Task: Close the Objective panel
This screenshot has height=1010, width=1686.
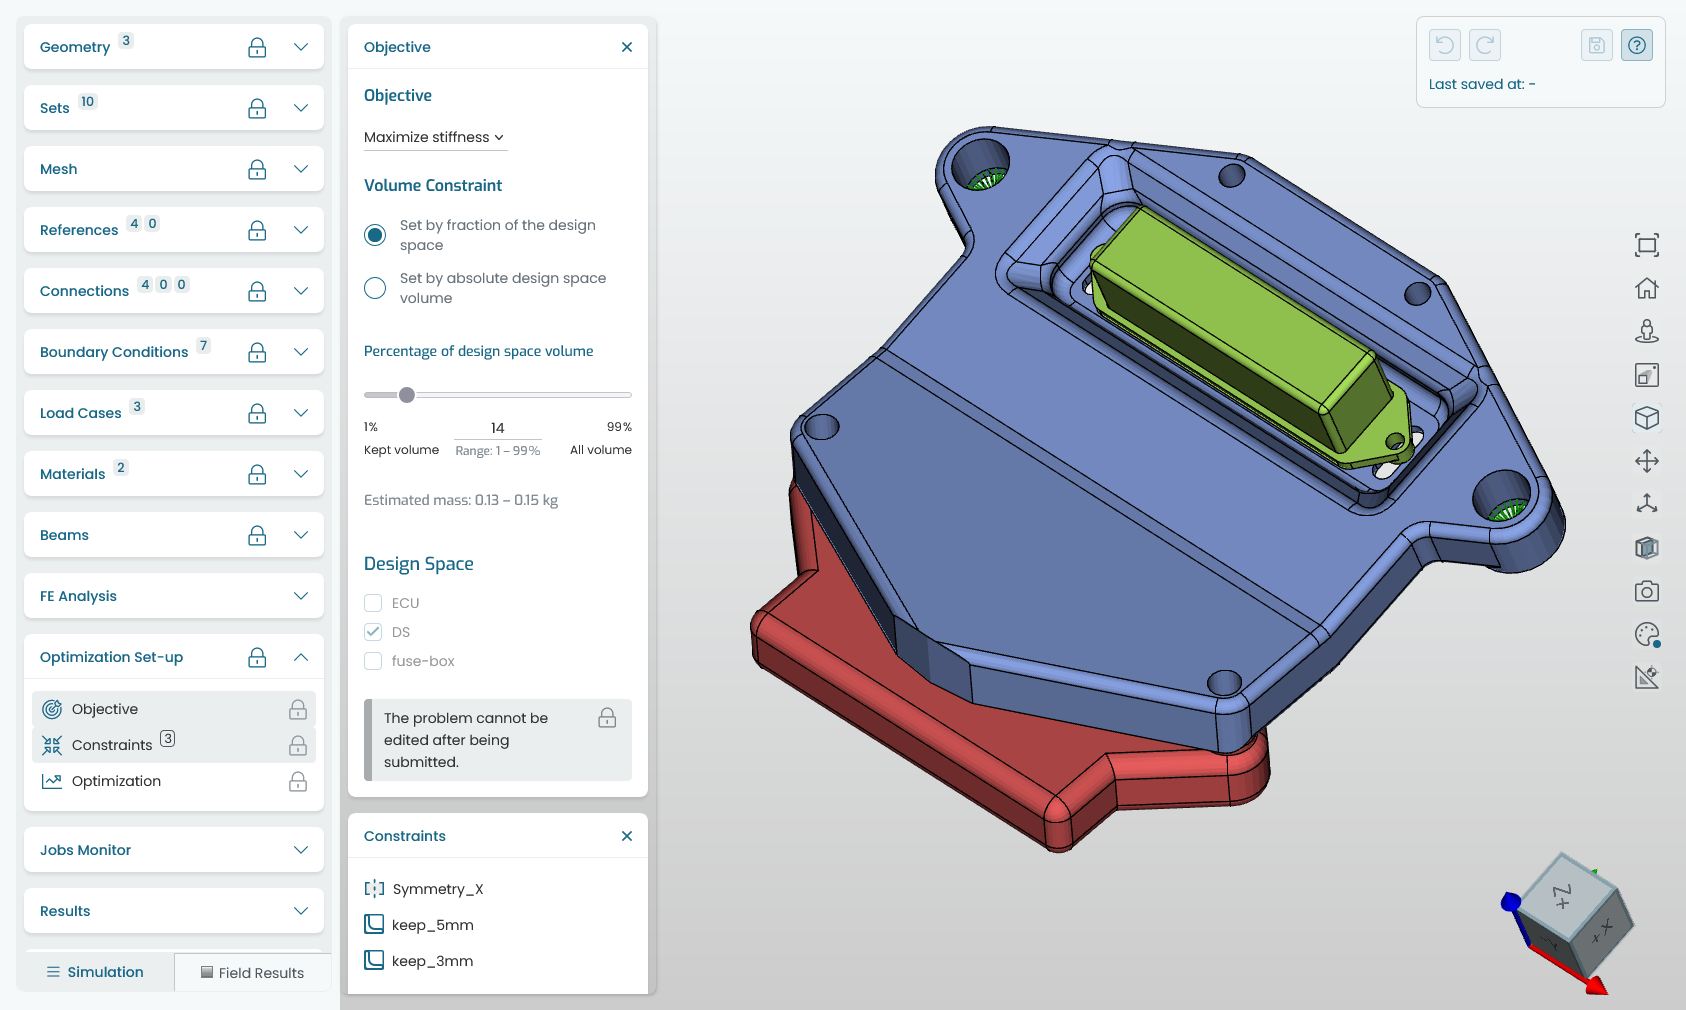Action: click(627, 47)
